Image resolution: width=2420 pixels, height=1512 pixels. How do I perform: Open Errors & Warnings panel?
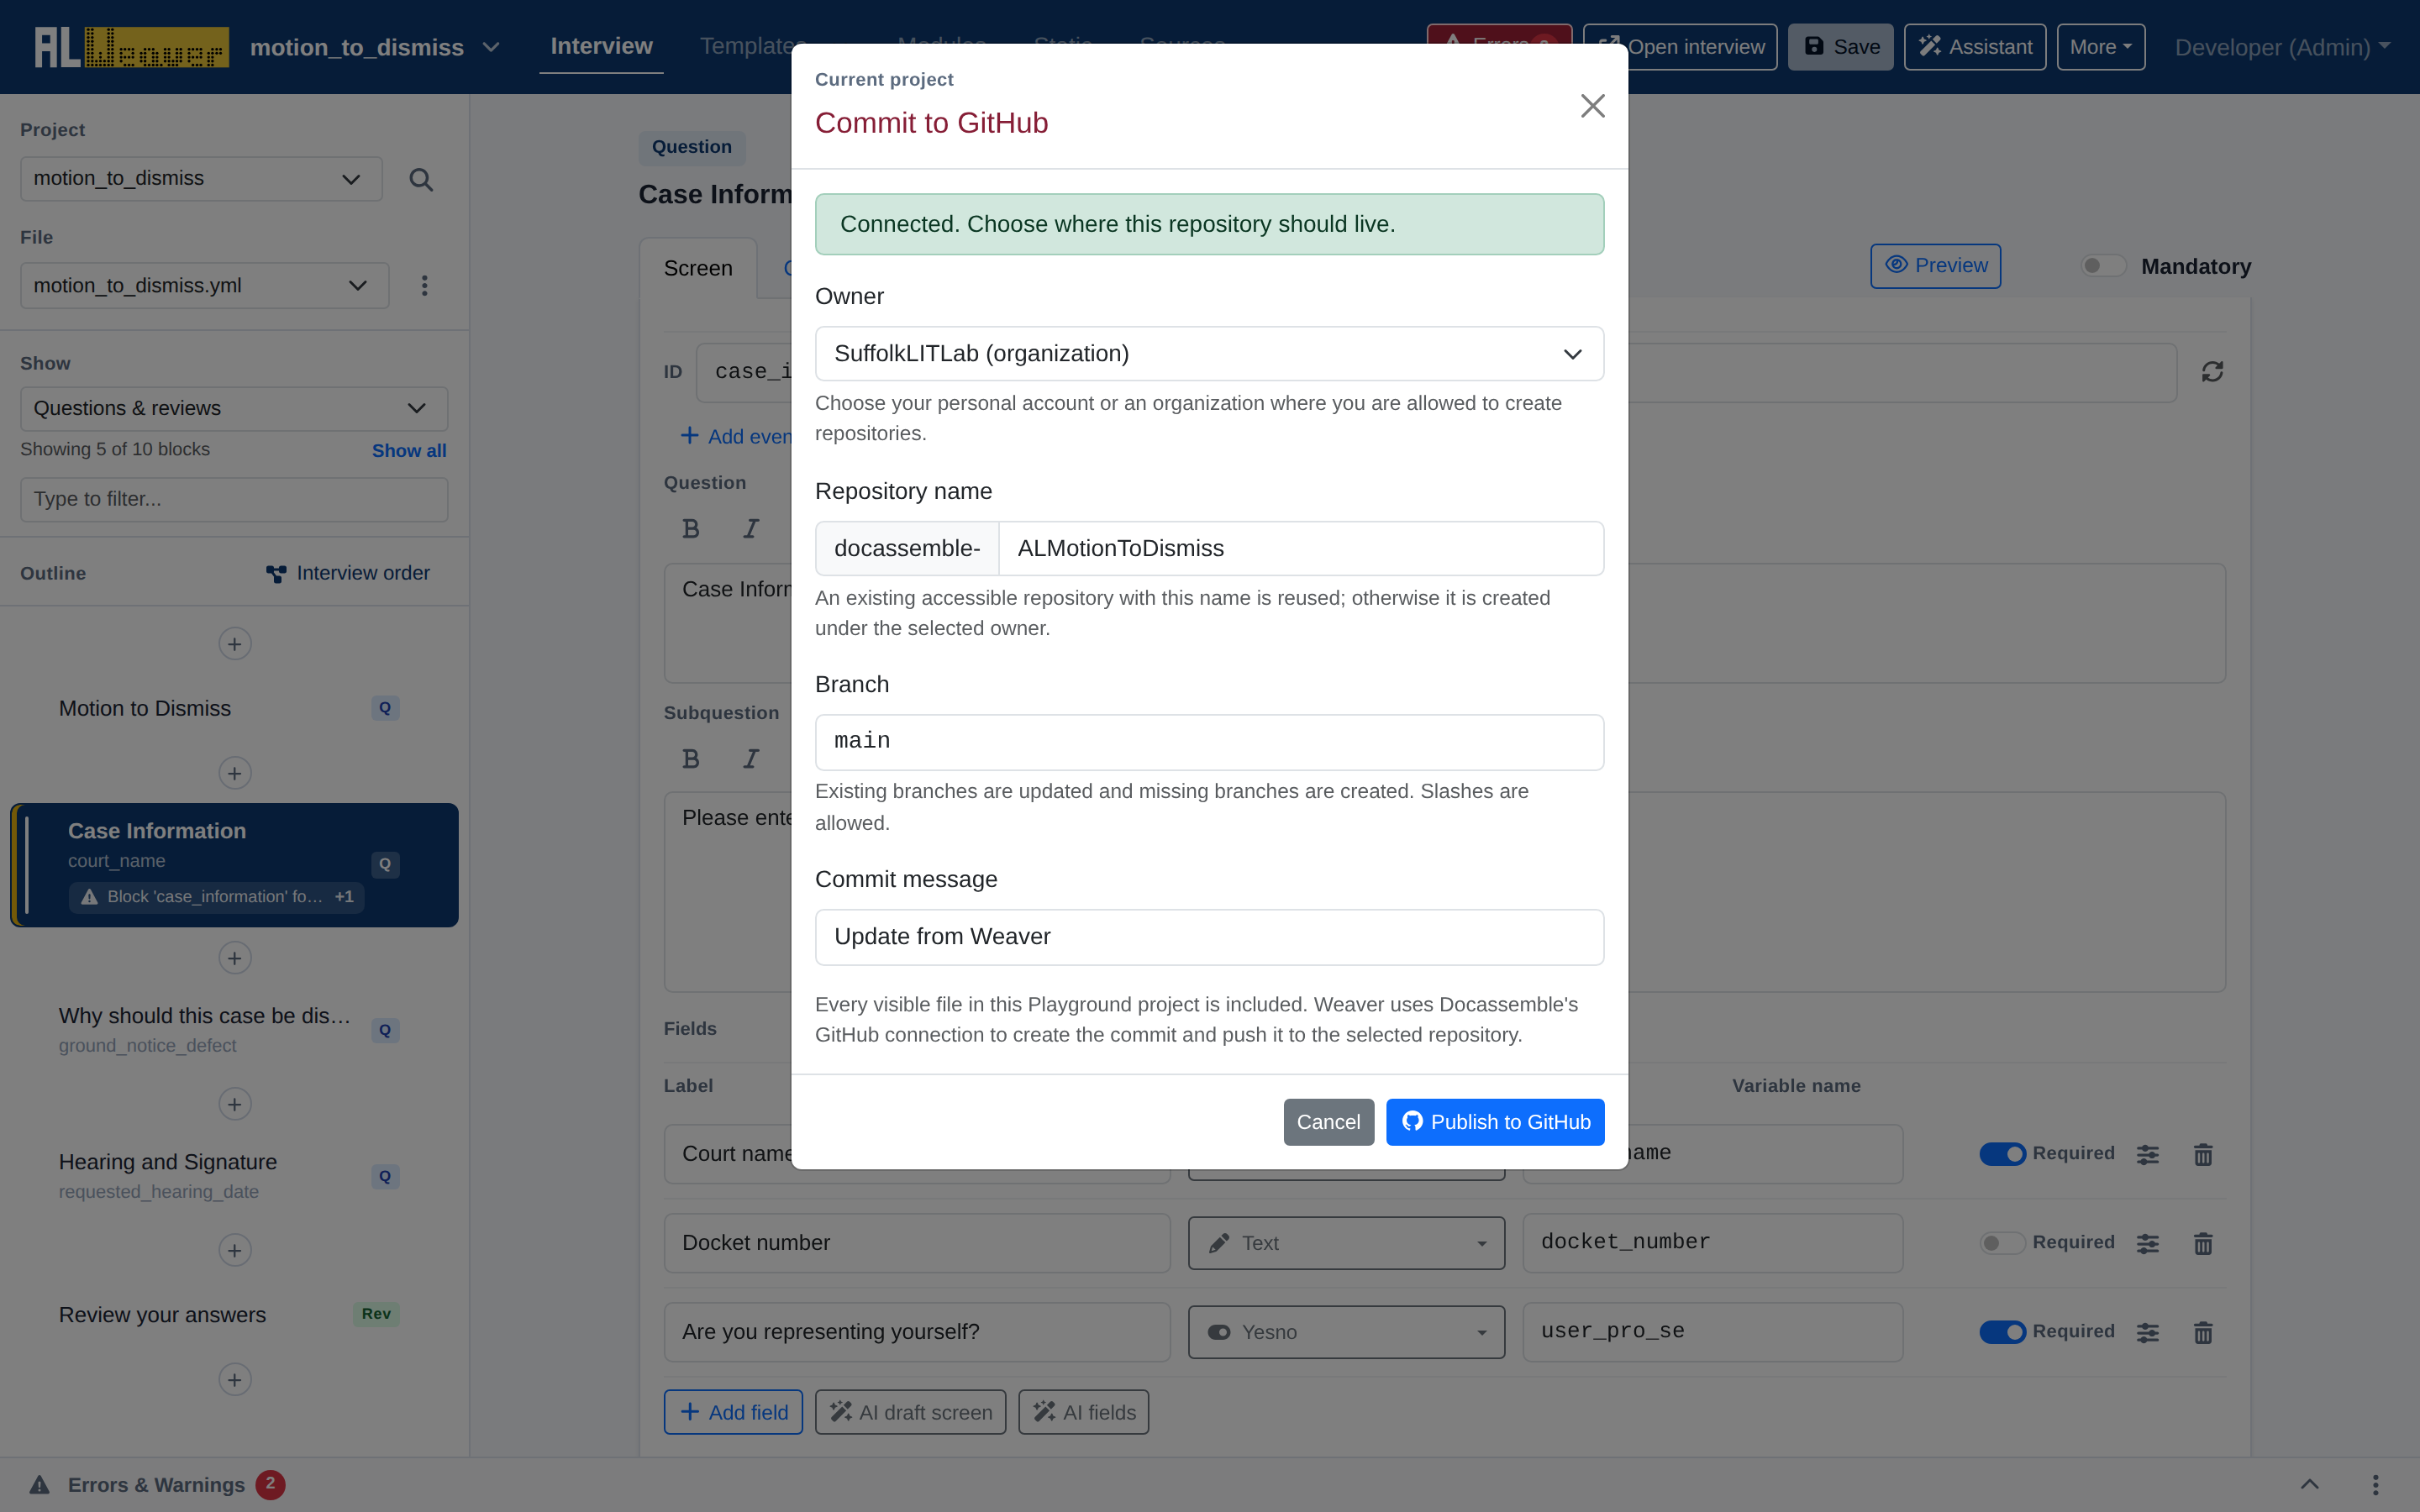coord(156,1485)
